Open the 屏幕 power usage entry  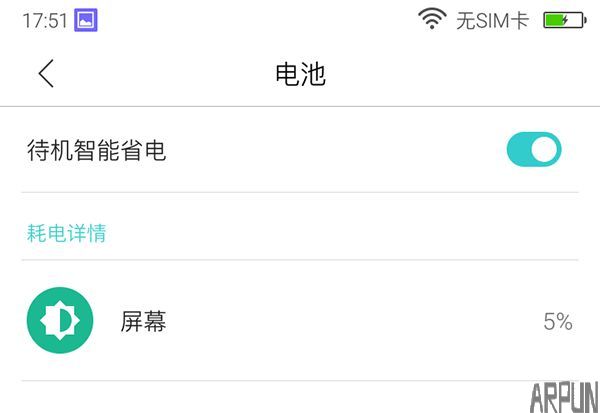[300, 321]
